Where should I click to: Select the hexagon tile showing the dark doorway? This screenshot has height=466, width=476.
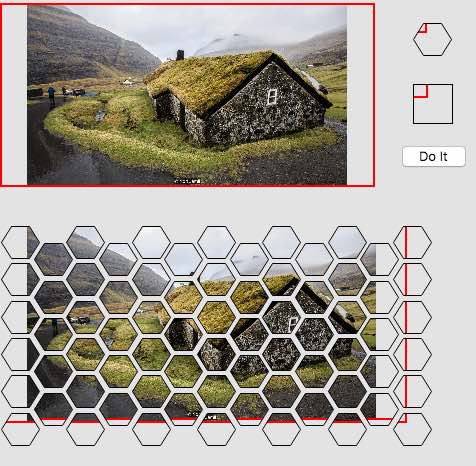pyautogui.click(x=184, y=335)
